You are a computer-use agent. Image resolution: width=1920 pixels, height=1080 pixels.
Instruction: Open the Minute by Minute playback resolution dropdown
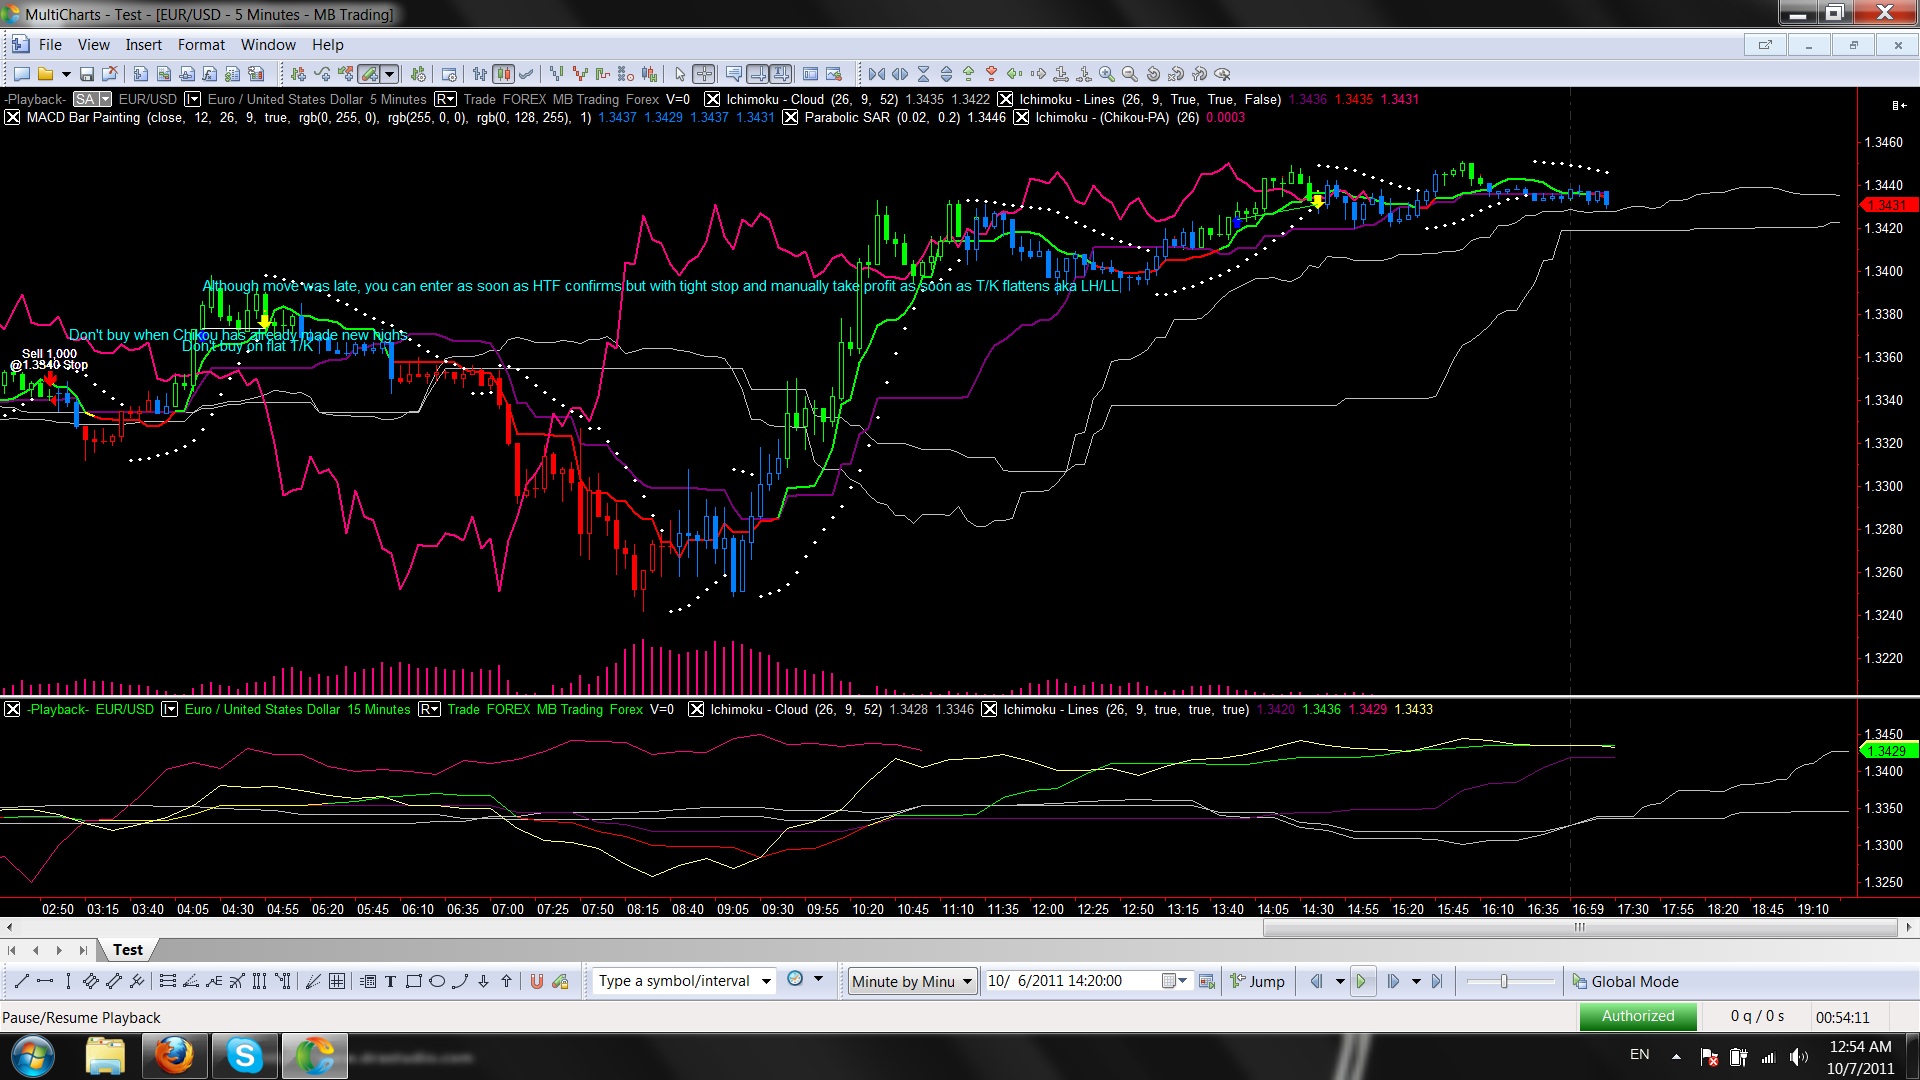(x=967, y=981)
